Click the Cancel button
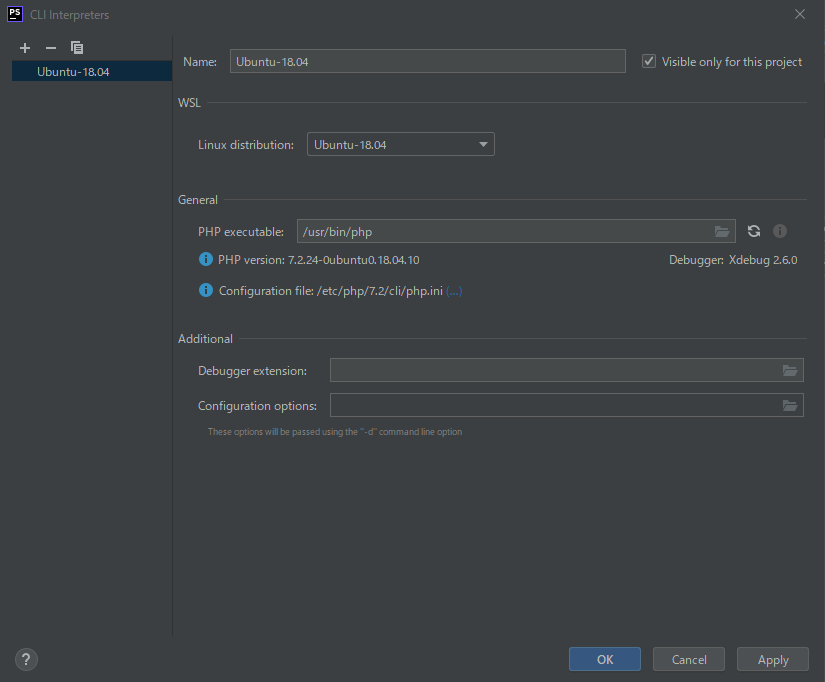Screen dimensions: 825x682 click(x=689, y=659)
